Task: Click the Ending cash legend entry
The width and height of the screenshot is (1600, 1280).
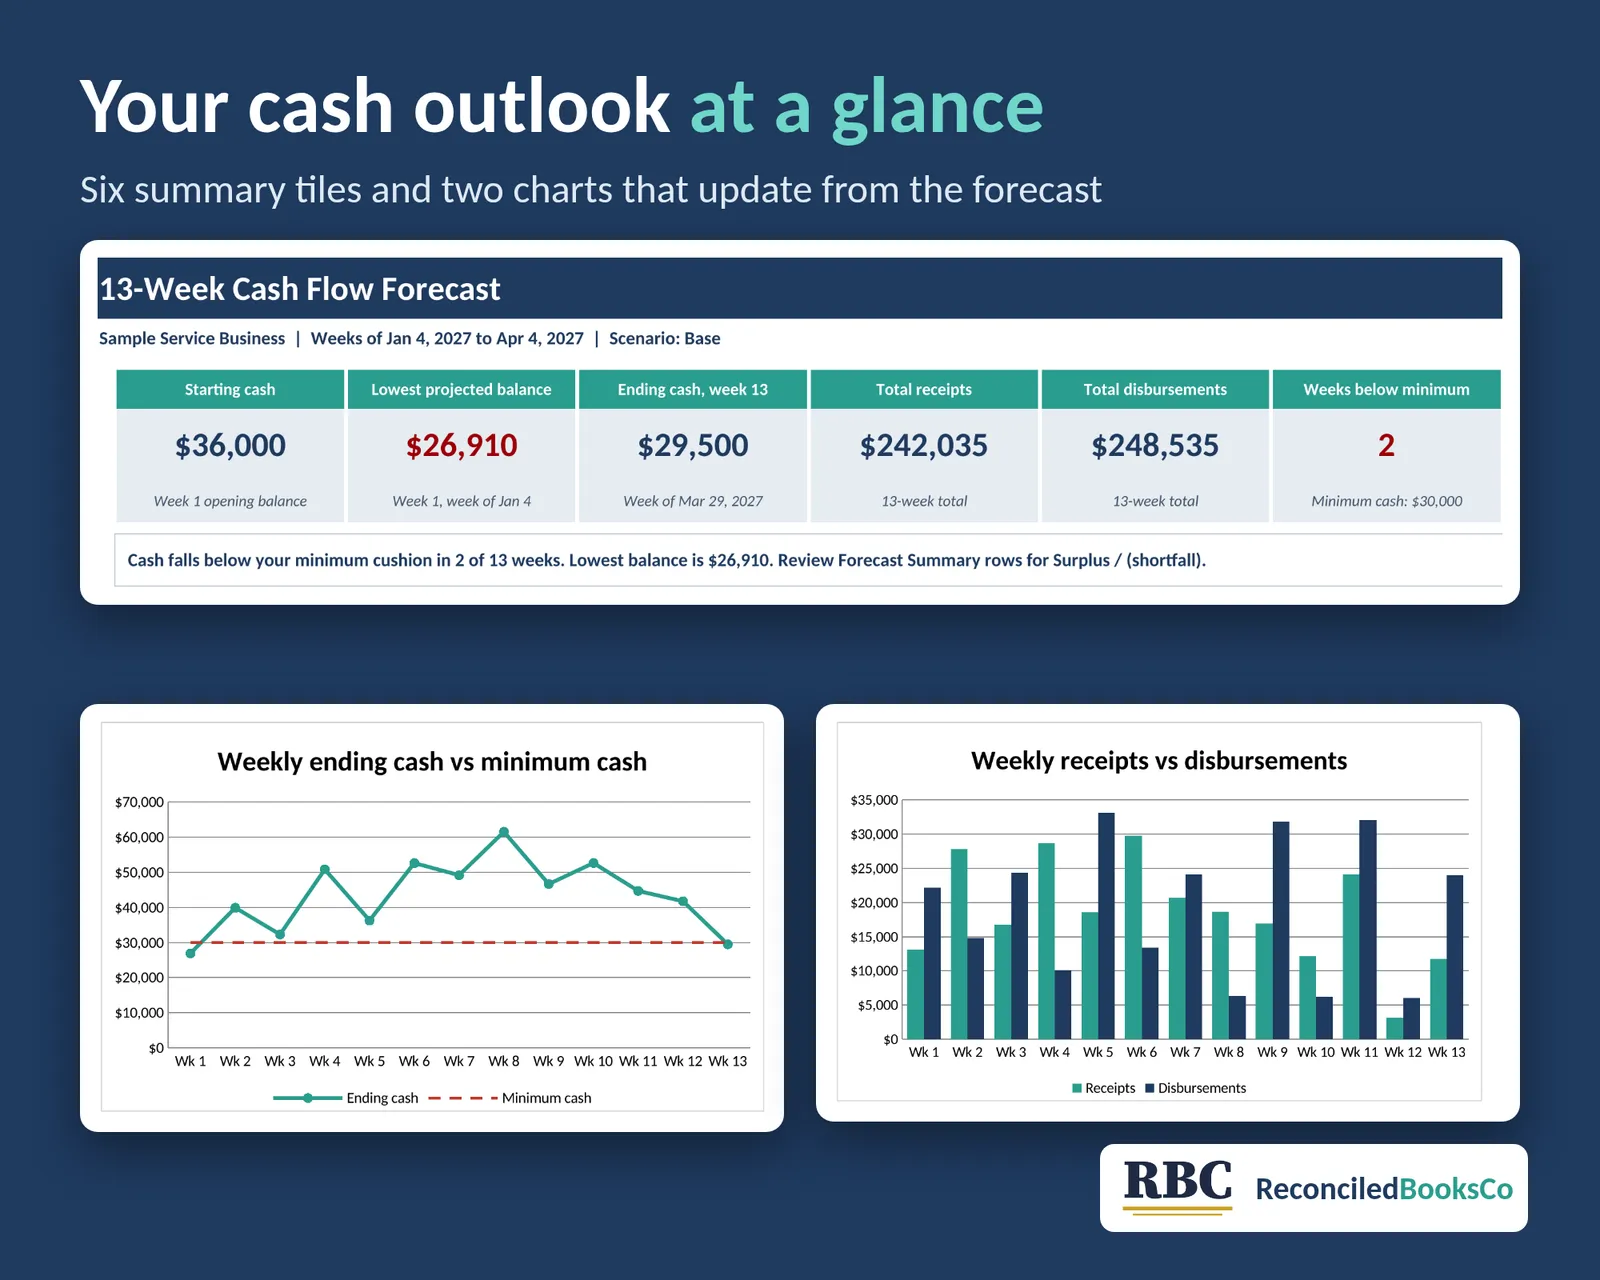Action: (x=346, y=1098)
